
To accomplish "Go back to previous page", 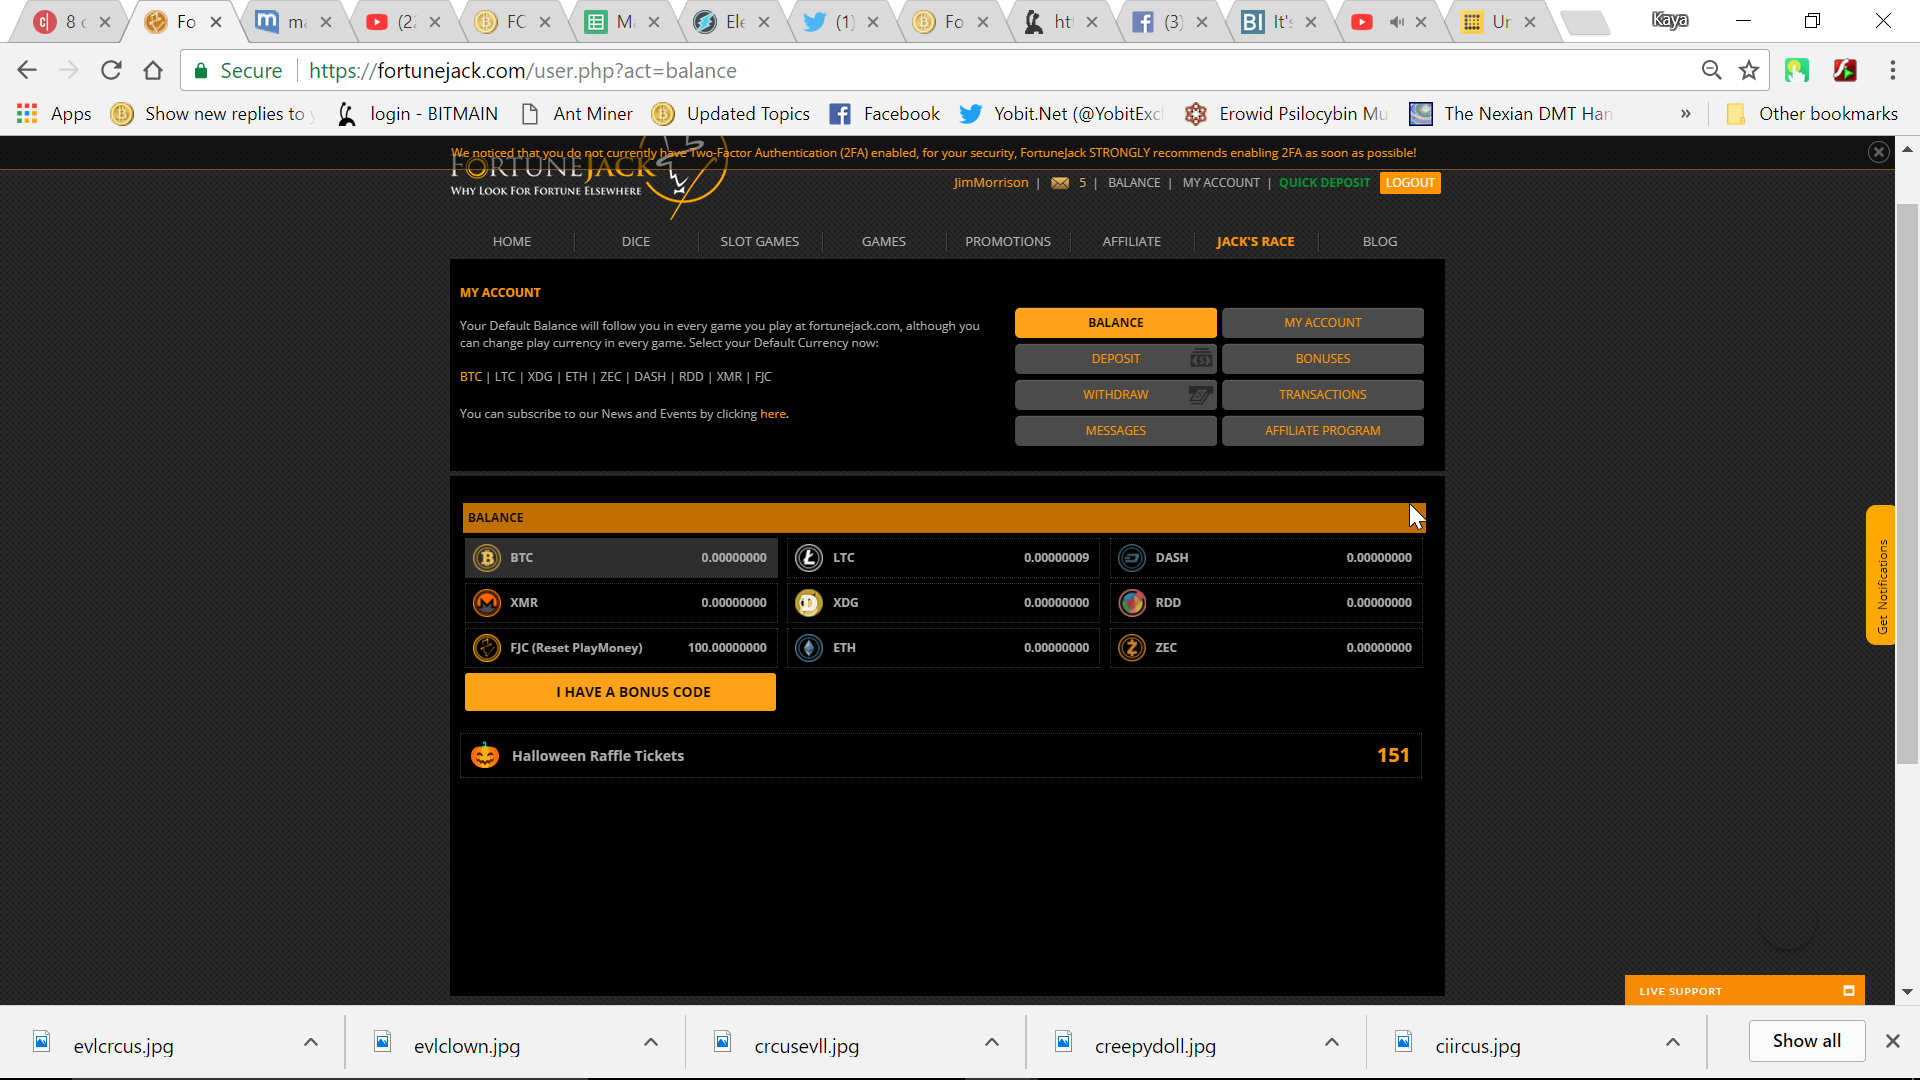I will (27, 70).
